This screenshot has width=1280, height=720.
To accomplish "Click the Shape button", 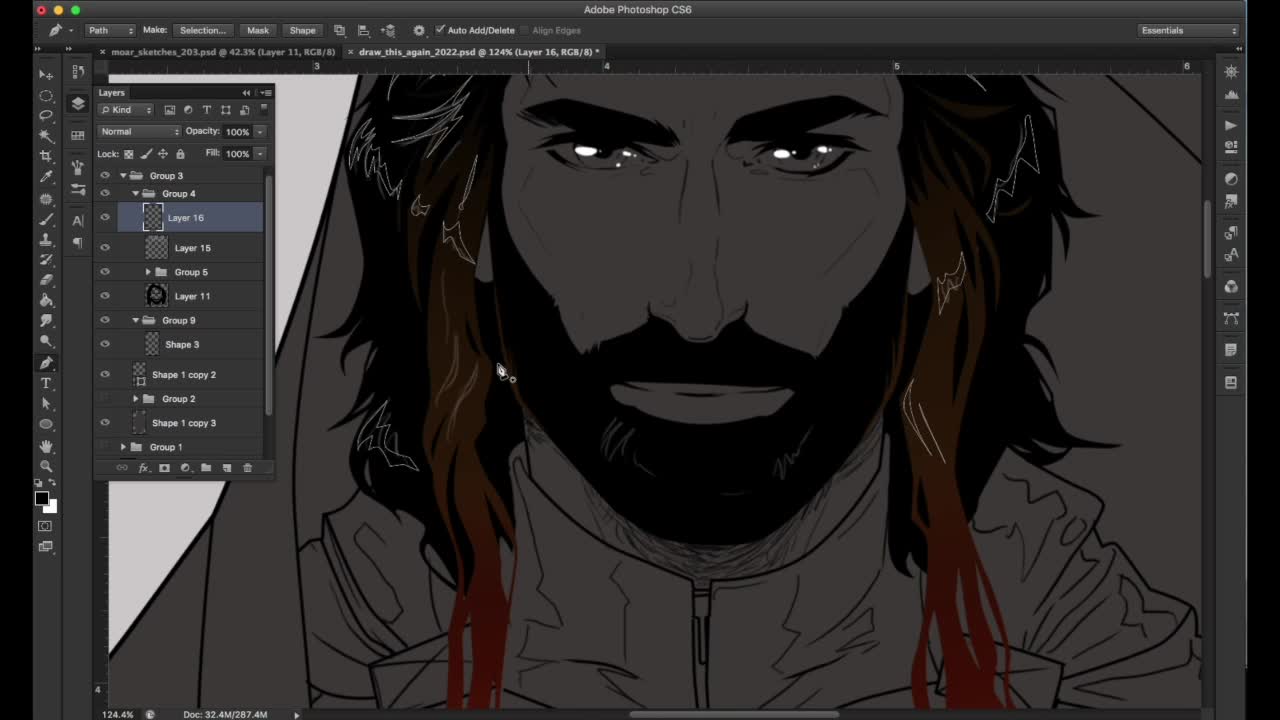I will pos(302,30).
